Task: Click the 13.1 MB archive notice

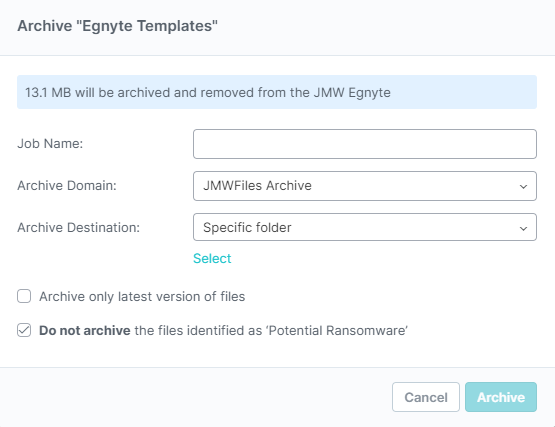Action: [x=277, y=92]
